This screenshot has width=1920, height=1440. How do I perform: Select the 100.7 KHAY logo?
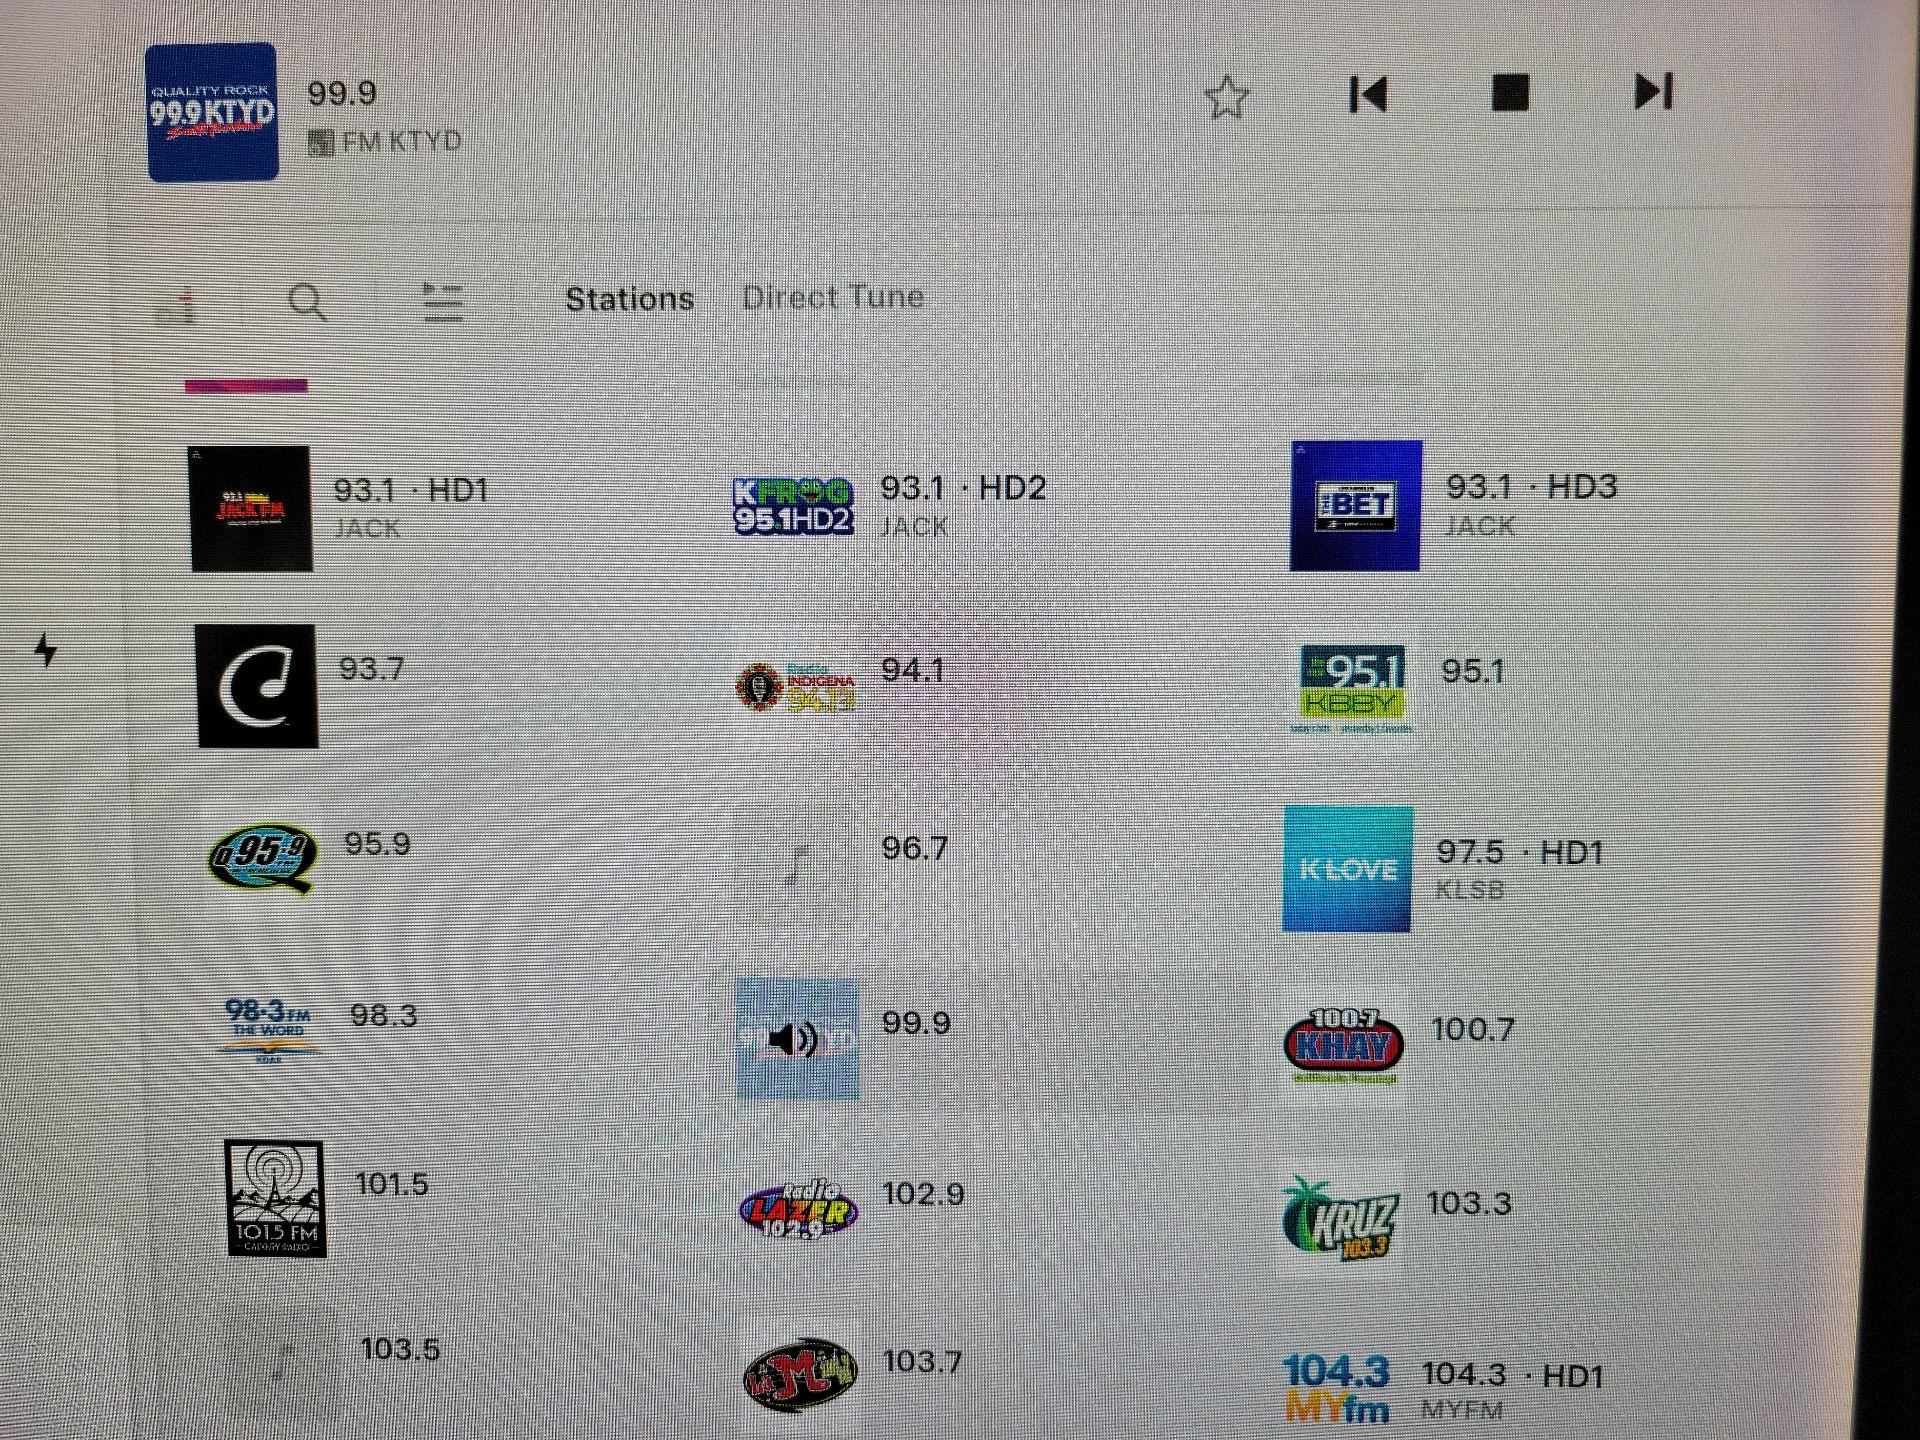(x=1344, y=1045)
